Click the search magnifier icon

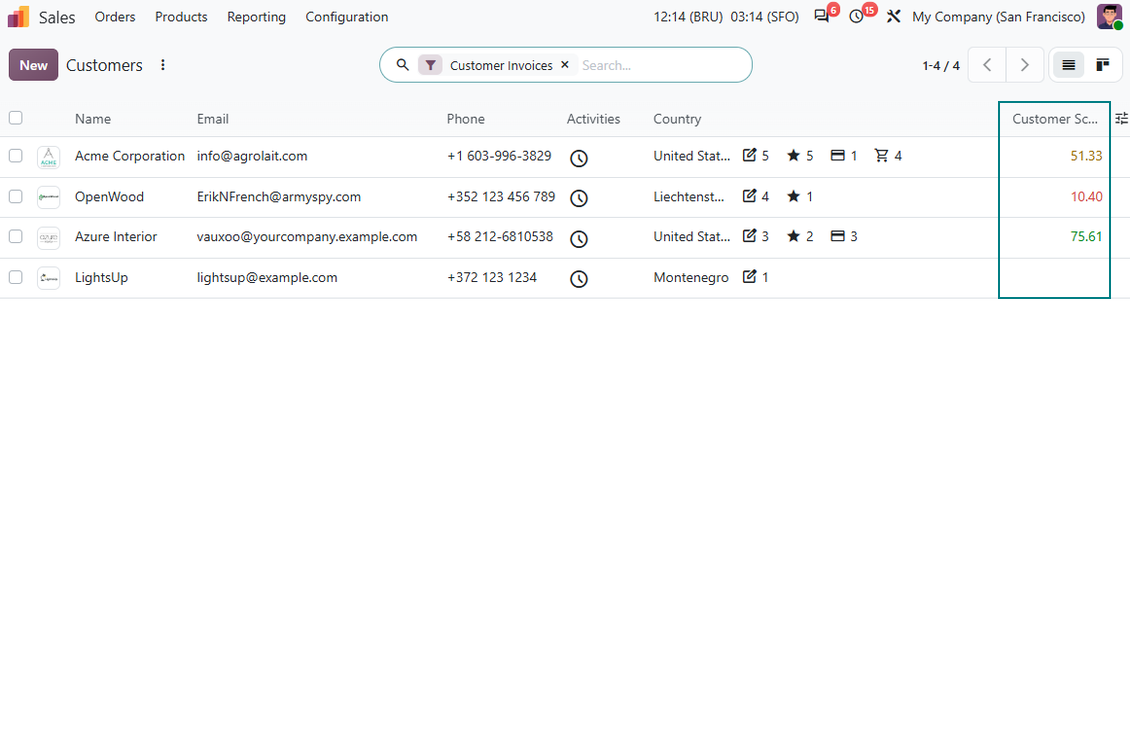[403, 65]
